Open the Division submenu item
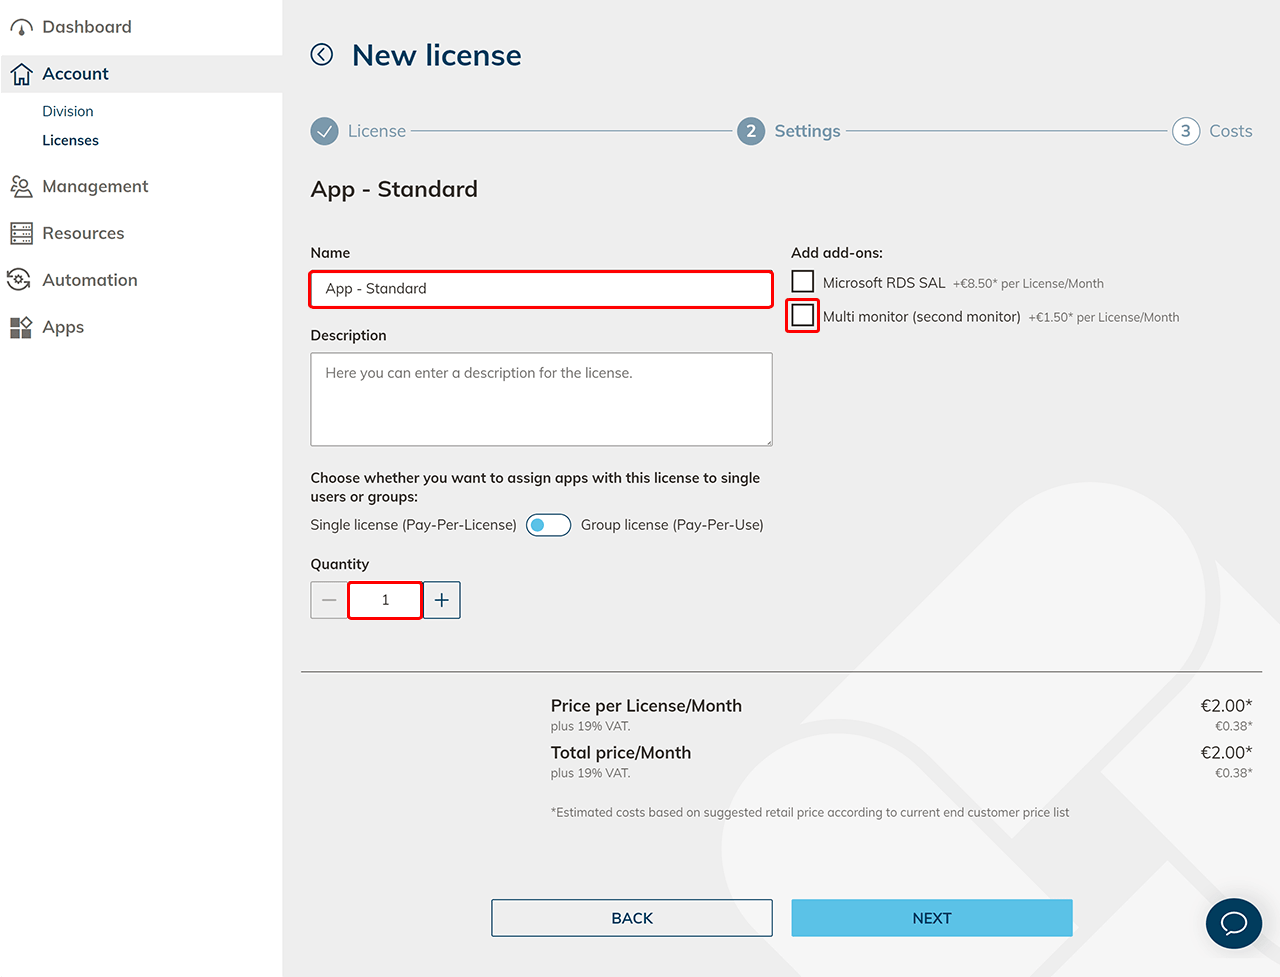Viewport: 1280px width, 977px height. (68, 111)
